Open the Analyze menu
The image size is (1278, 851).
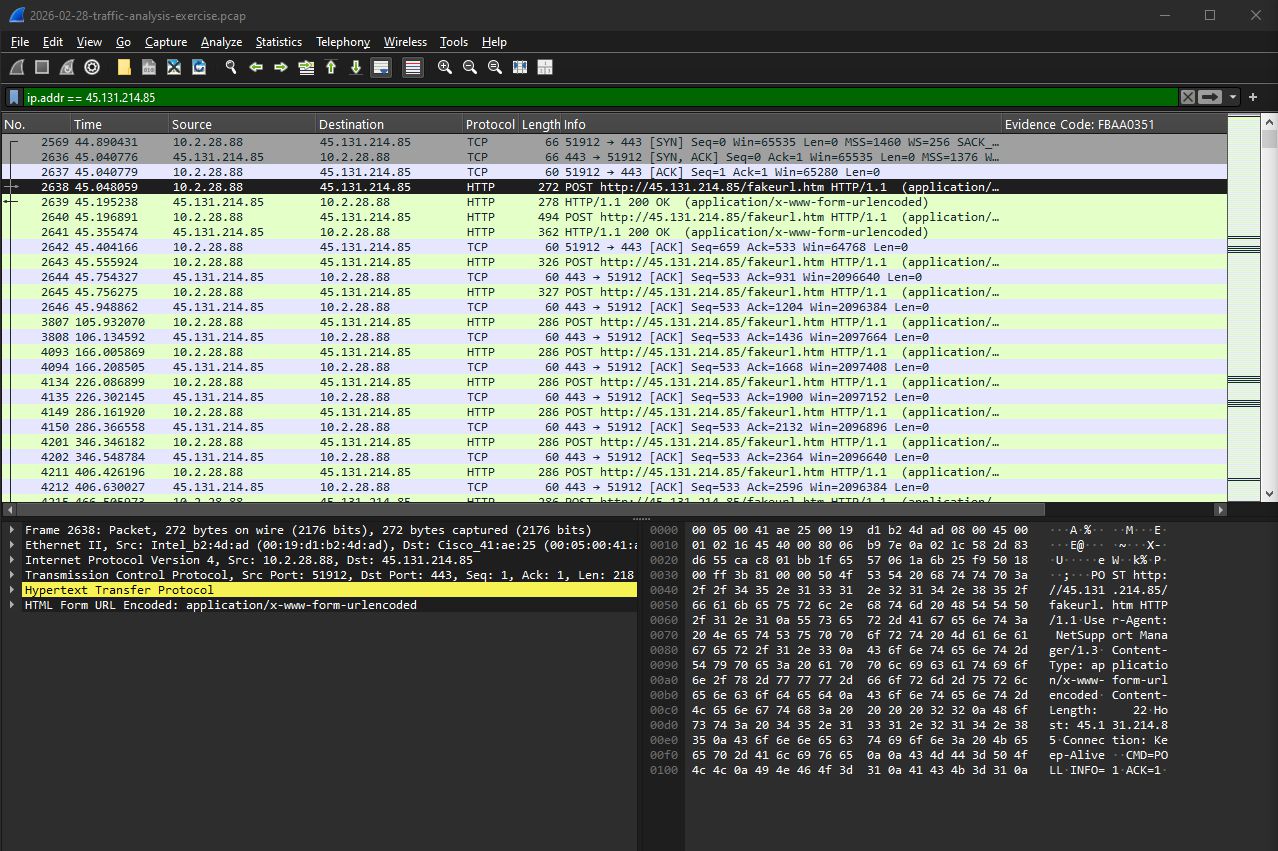221,42
